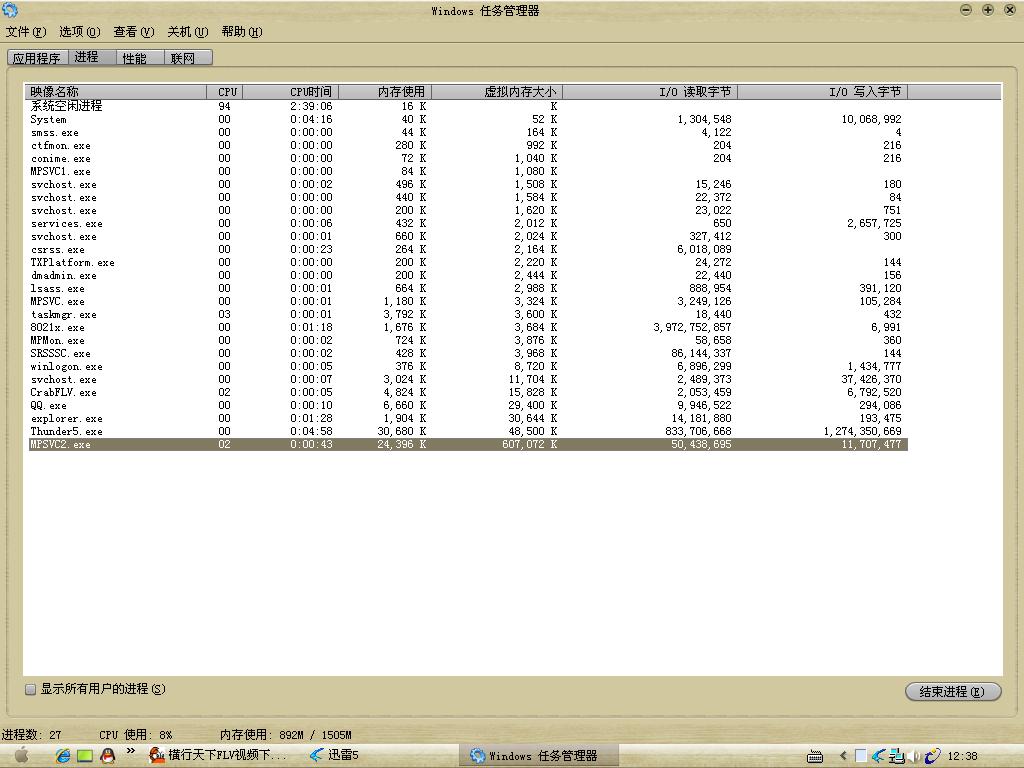
Task: Click the network computers tray icon
Action: click(x=896, y=756)
